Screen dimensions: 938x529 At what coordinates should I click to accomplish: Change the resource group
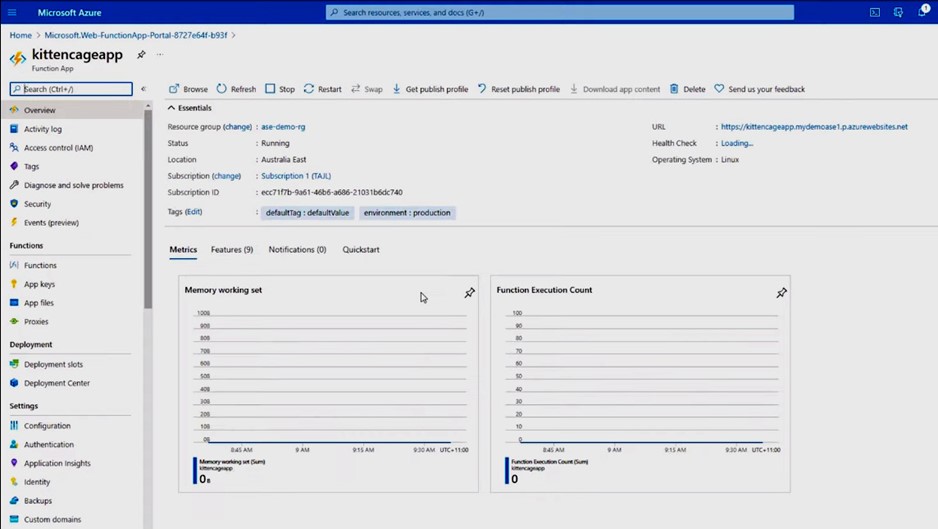(x=237, y=127)
